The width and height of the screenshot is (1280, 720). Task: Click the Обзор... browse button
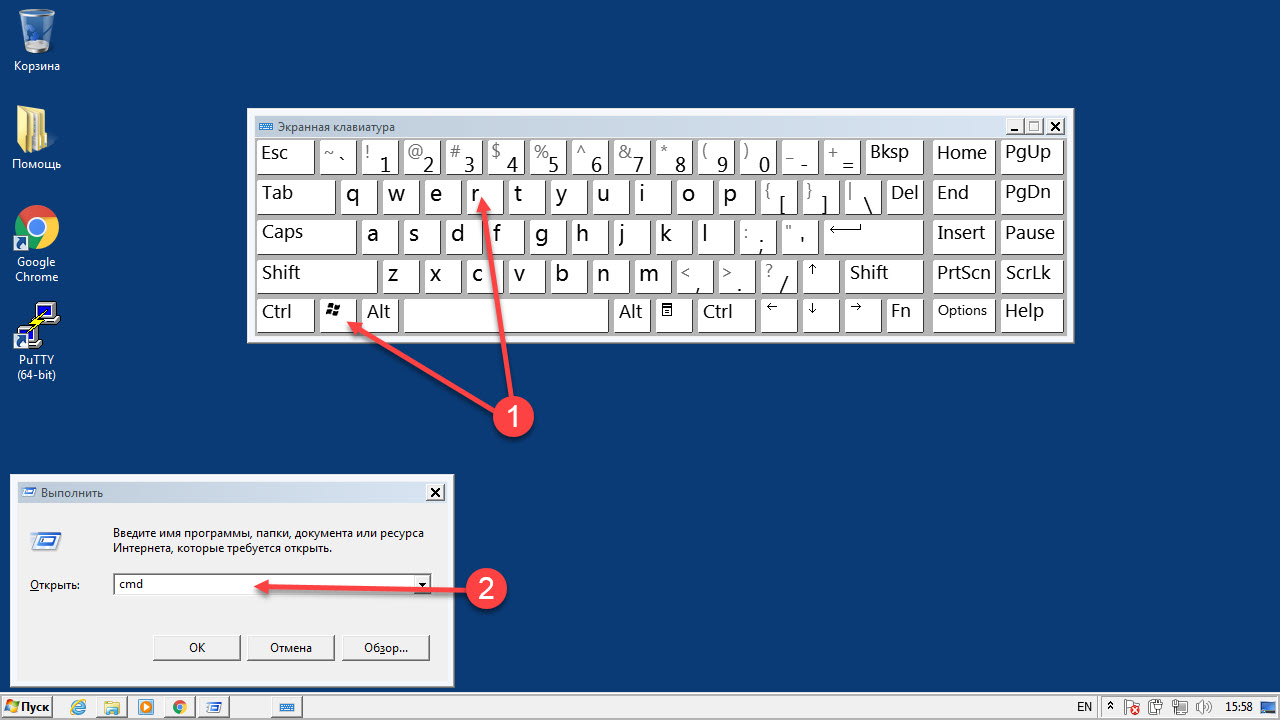pyautogui.click(x=386, y=648)
